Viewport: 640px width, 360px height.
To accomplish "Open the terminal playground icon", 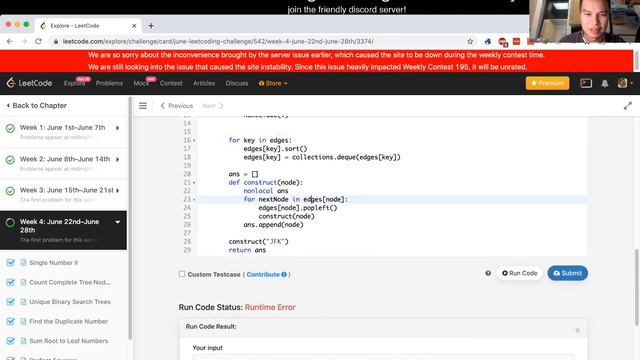I will pos(586,83).
